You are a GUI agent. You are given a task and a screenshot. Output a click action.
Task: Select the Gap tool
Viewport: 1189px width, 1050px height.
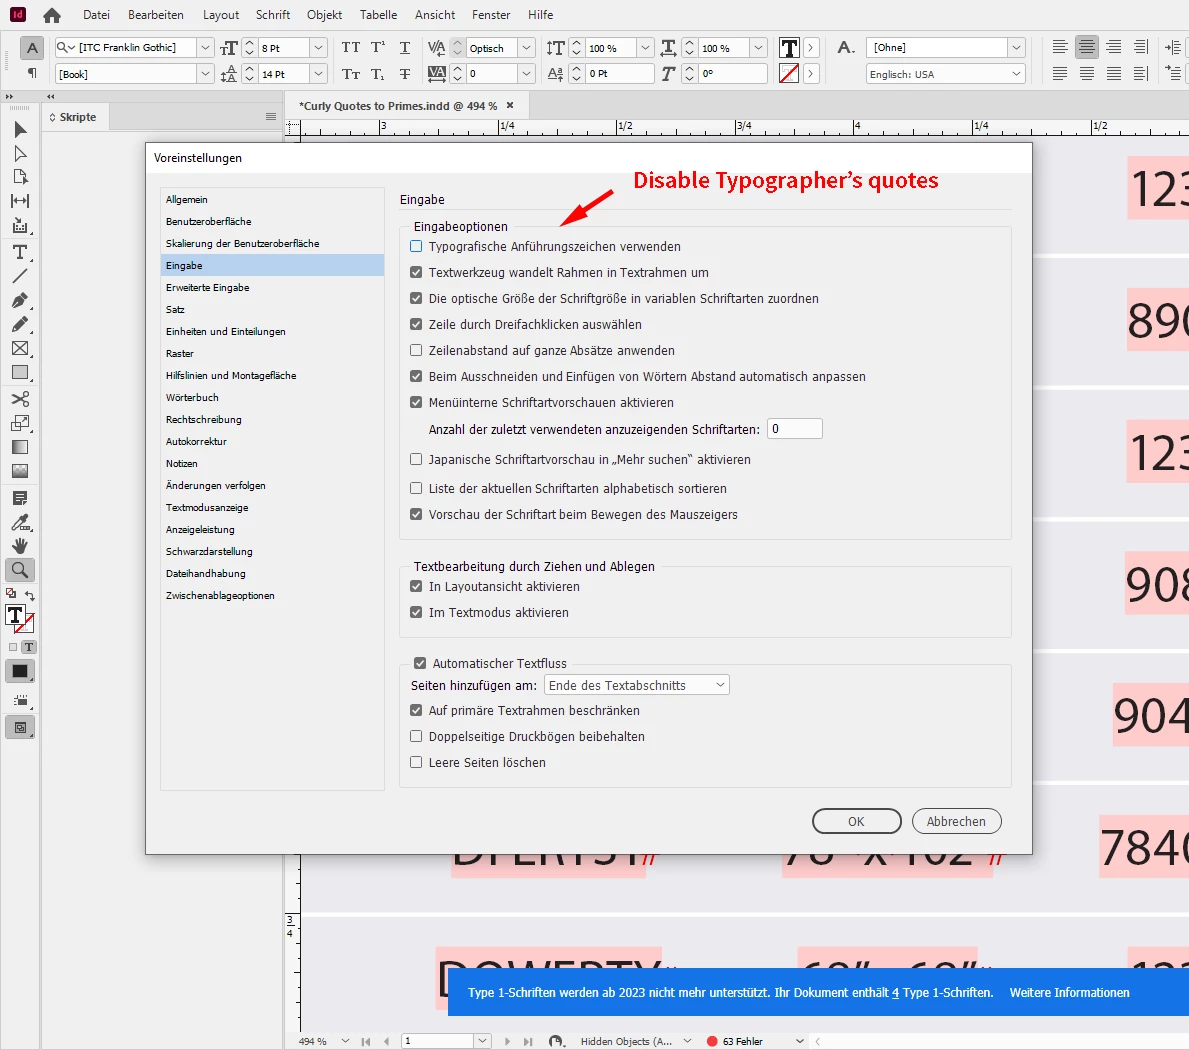20,201
